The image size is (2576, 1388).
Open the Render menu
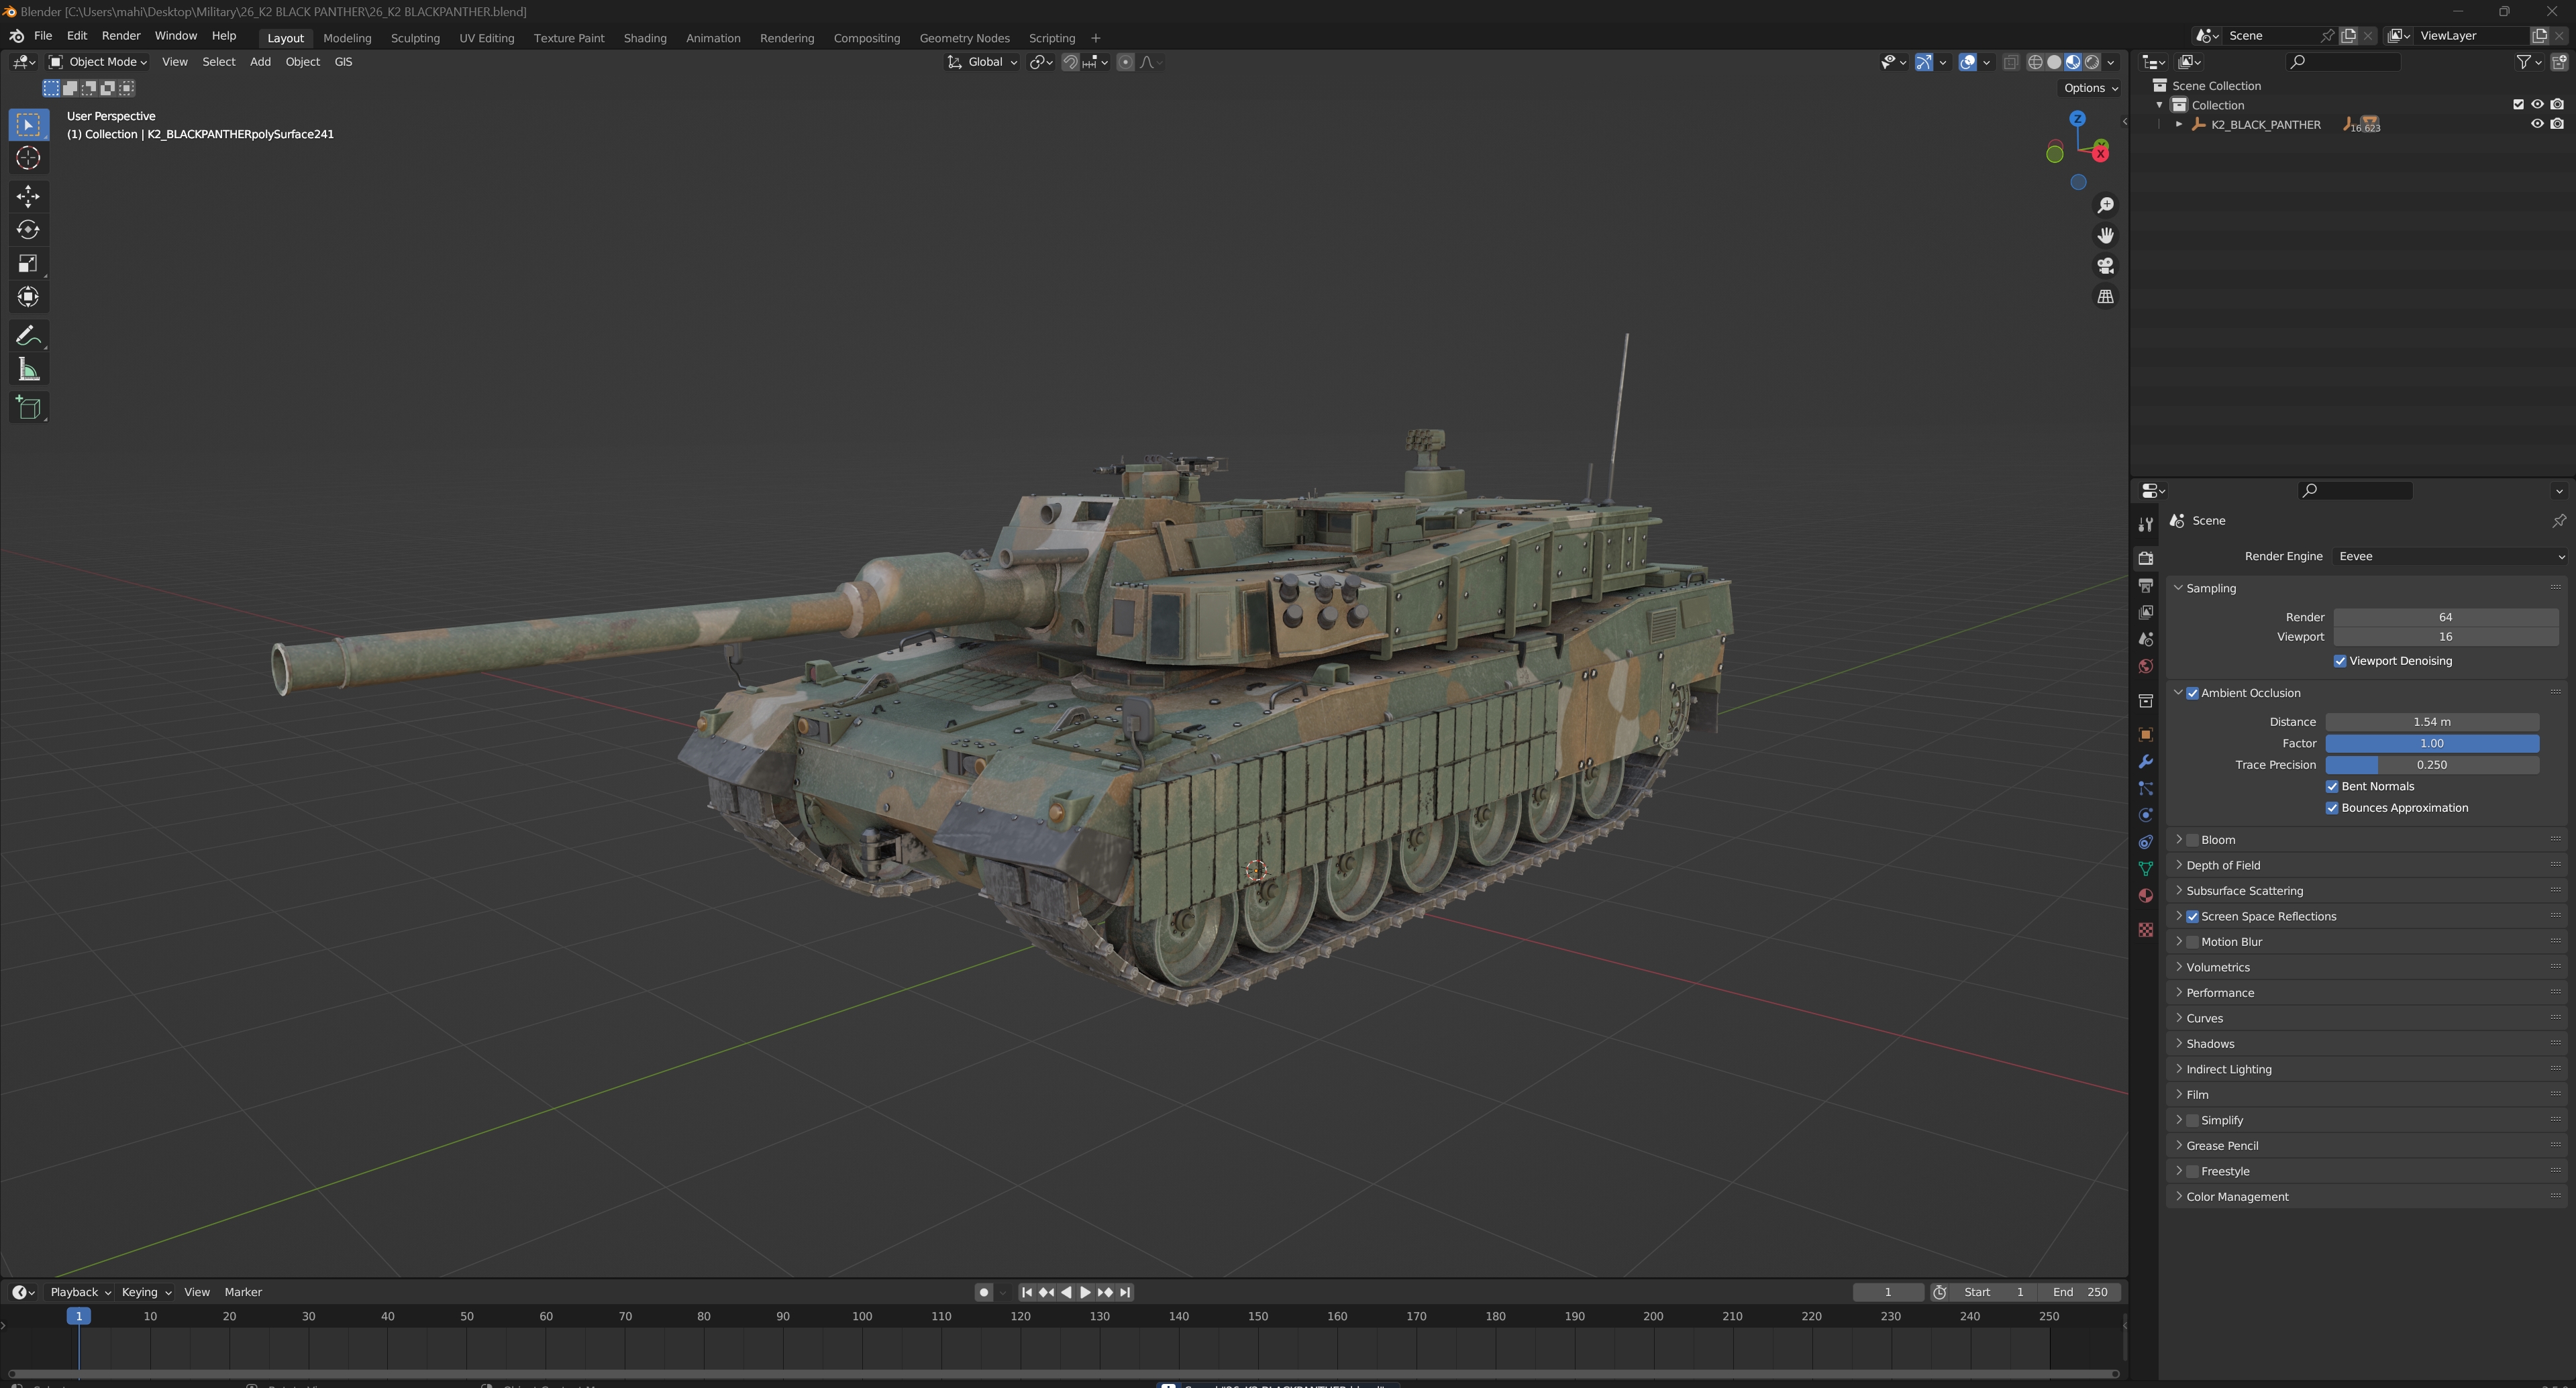click(x=121, y=36)
